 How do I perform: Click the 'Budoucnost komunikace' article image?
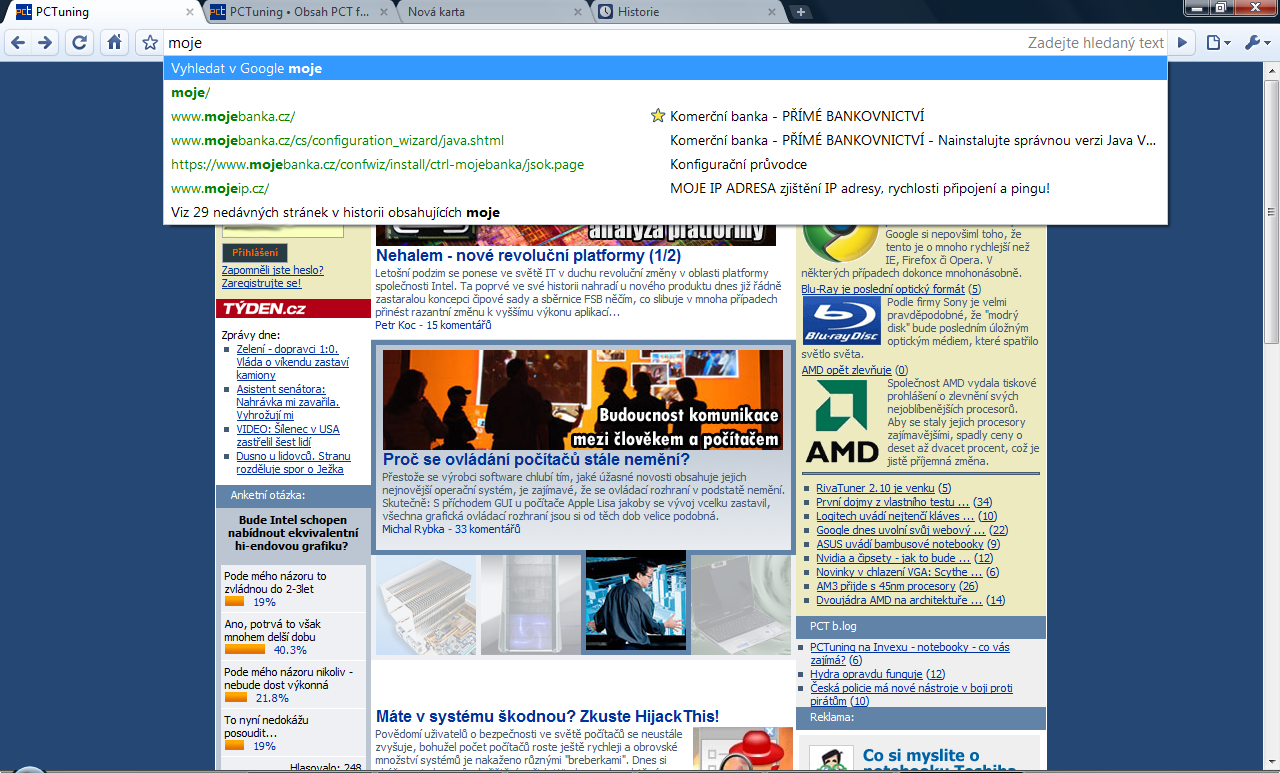[x=583, y=400]
